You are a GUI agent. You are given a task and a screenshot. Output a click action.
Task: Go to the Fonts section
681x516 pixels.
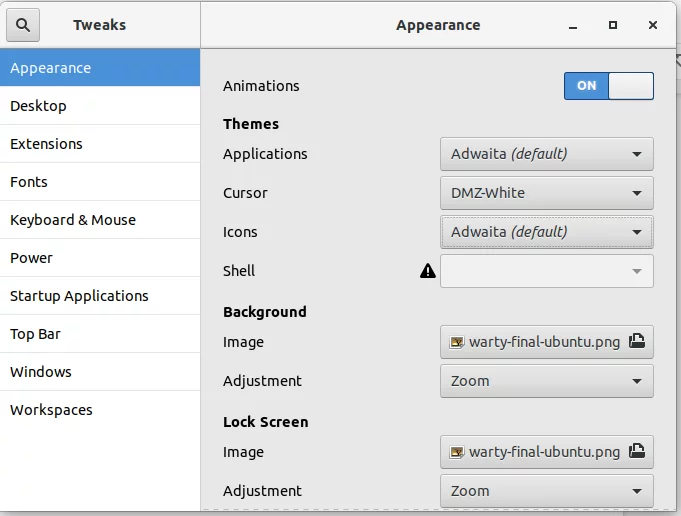(29, 182)
